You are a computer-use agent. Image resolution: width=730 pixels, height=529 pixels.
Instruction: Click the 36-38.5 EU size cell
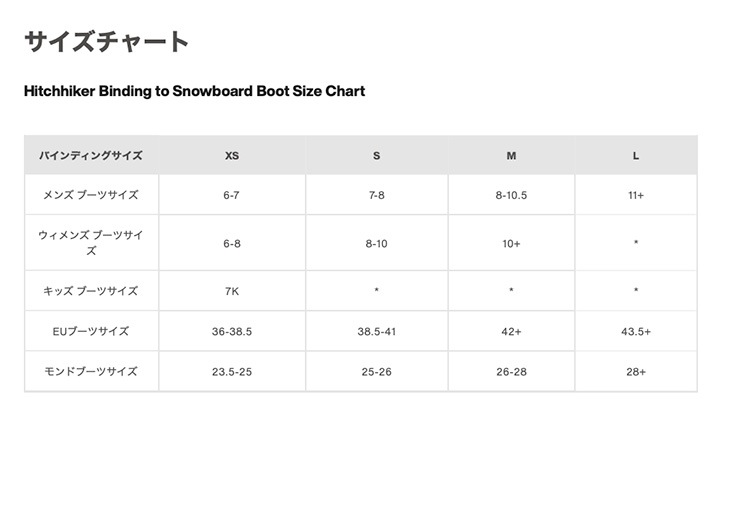click(232, 331)
